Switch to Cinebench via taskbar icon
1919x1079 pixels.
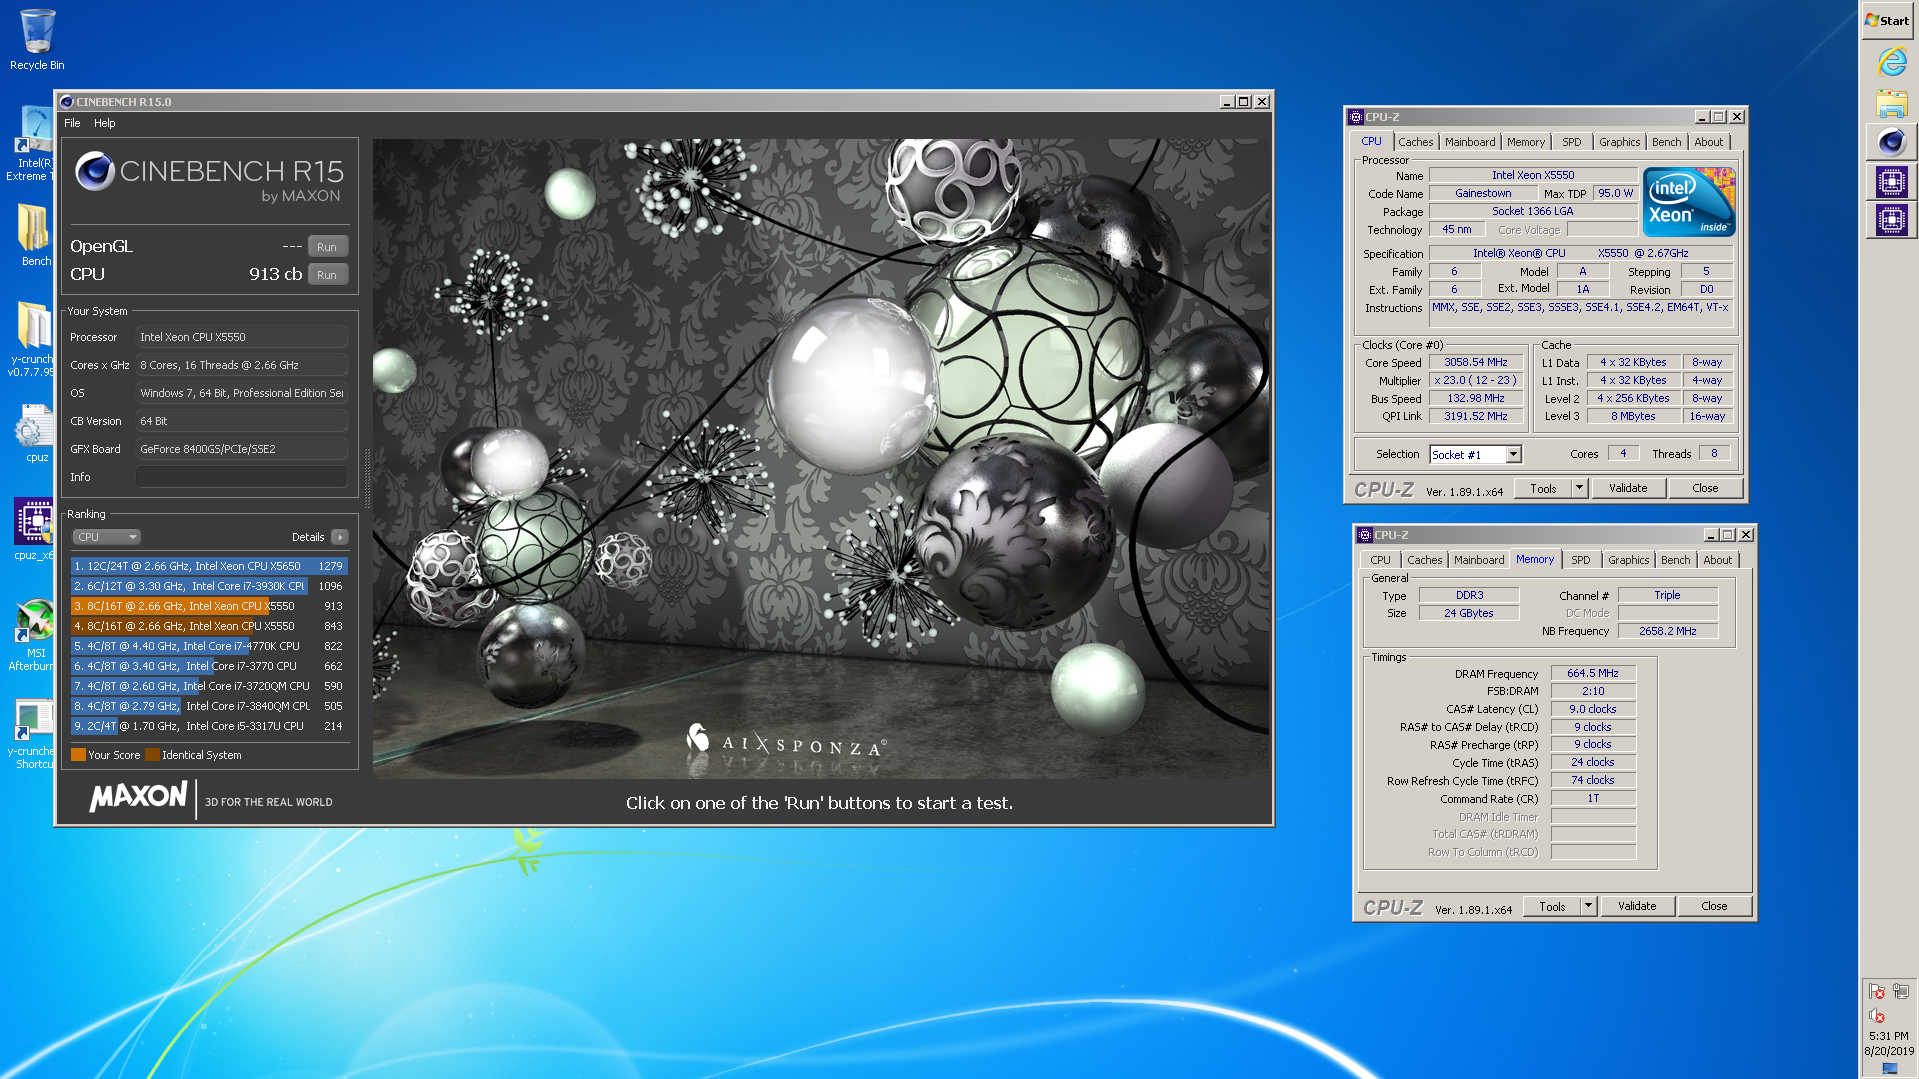click(1891, 142)
